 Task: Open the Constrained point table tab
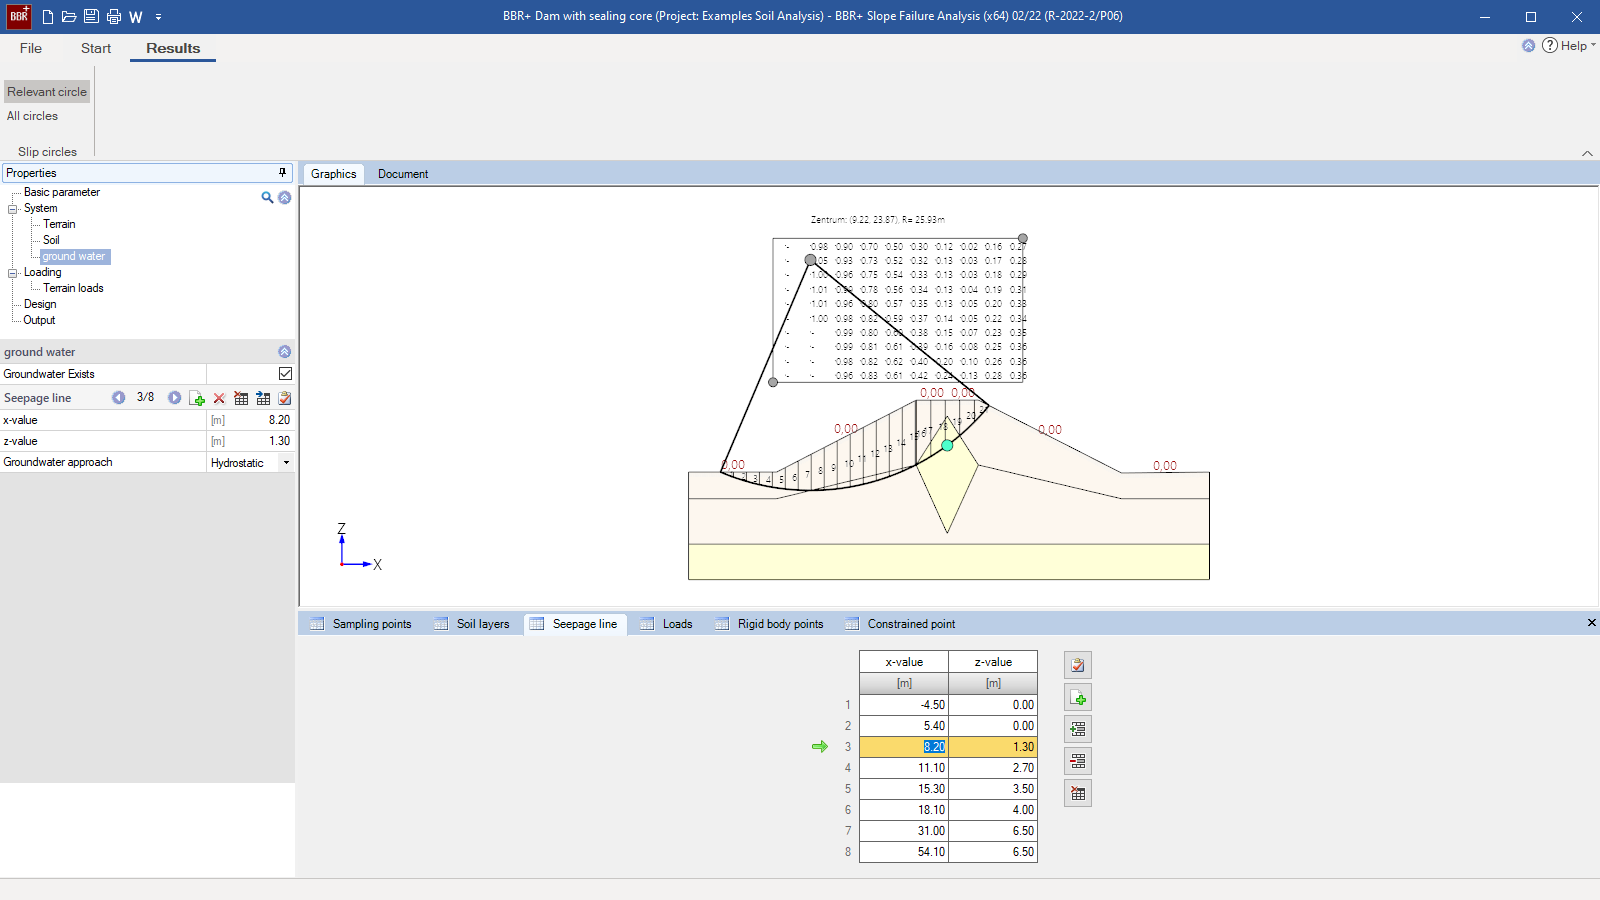[x=900, y=624]
